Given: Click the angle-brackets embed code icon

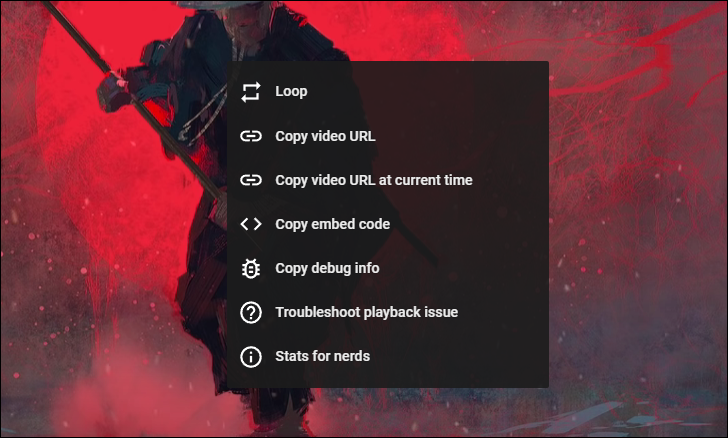Looking at the screenshot, I should 251,224.
